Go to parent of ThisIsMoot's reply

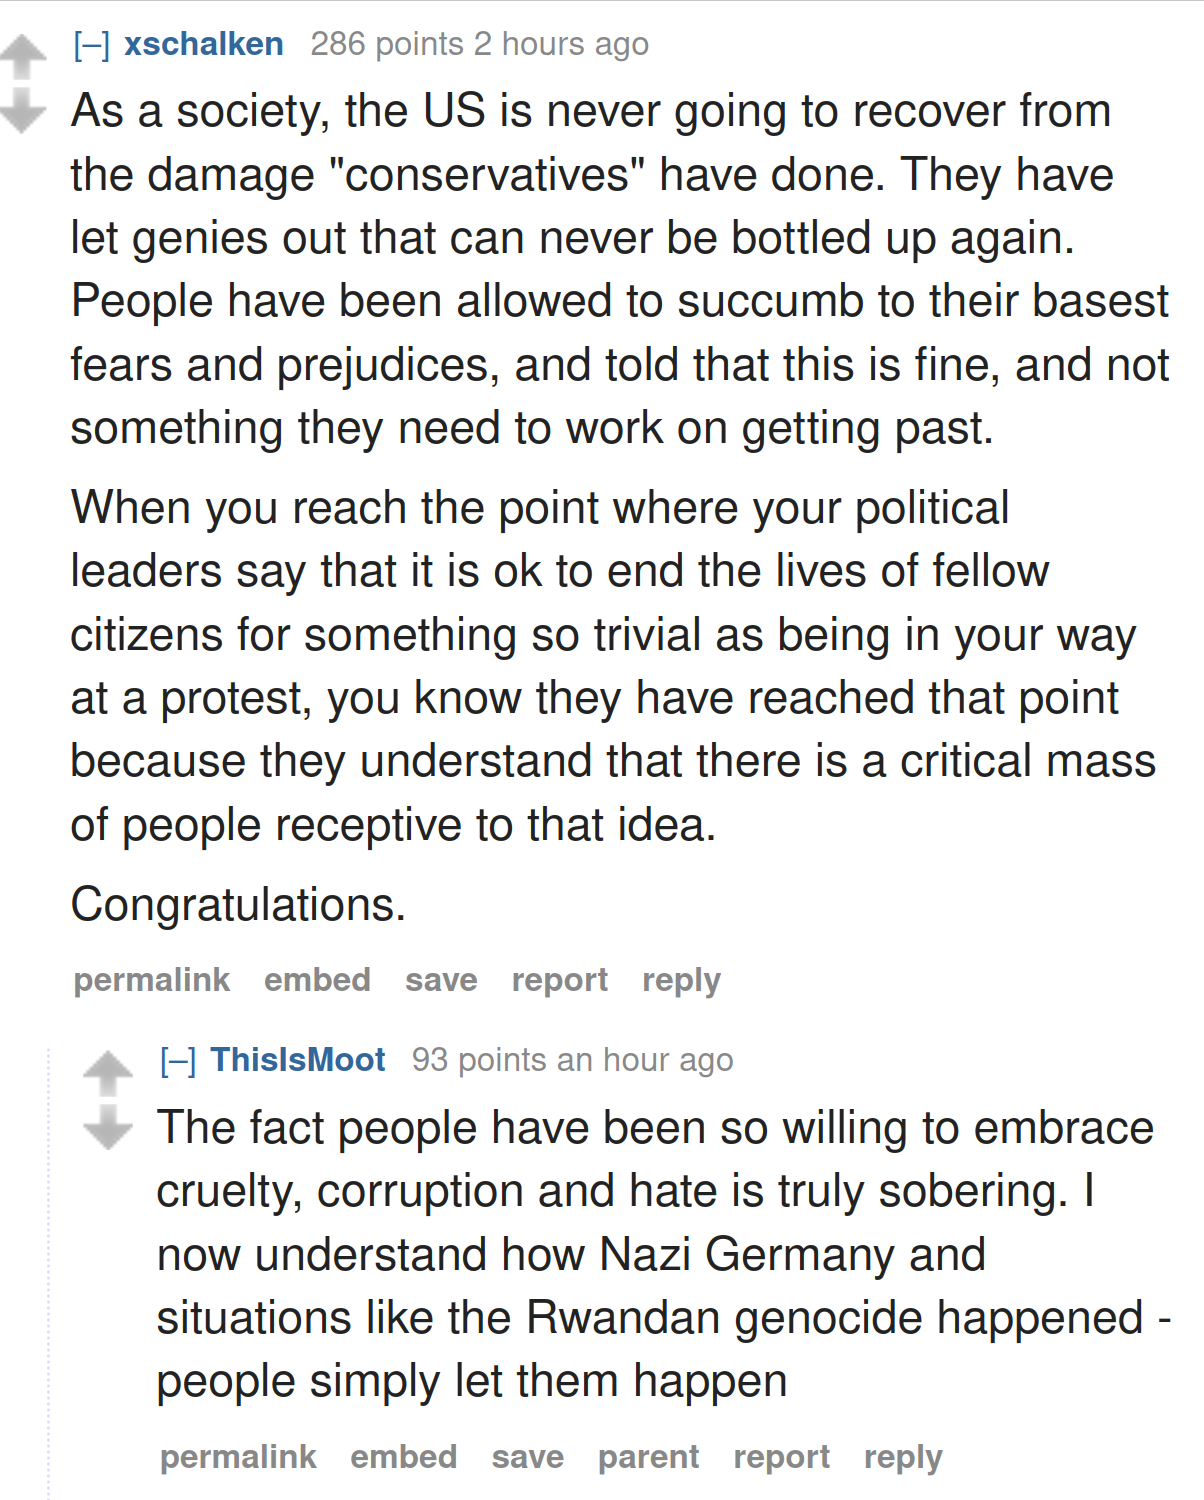pyautogui.click(x=648, y=1457)
